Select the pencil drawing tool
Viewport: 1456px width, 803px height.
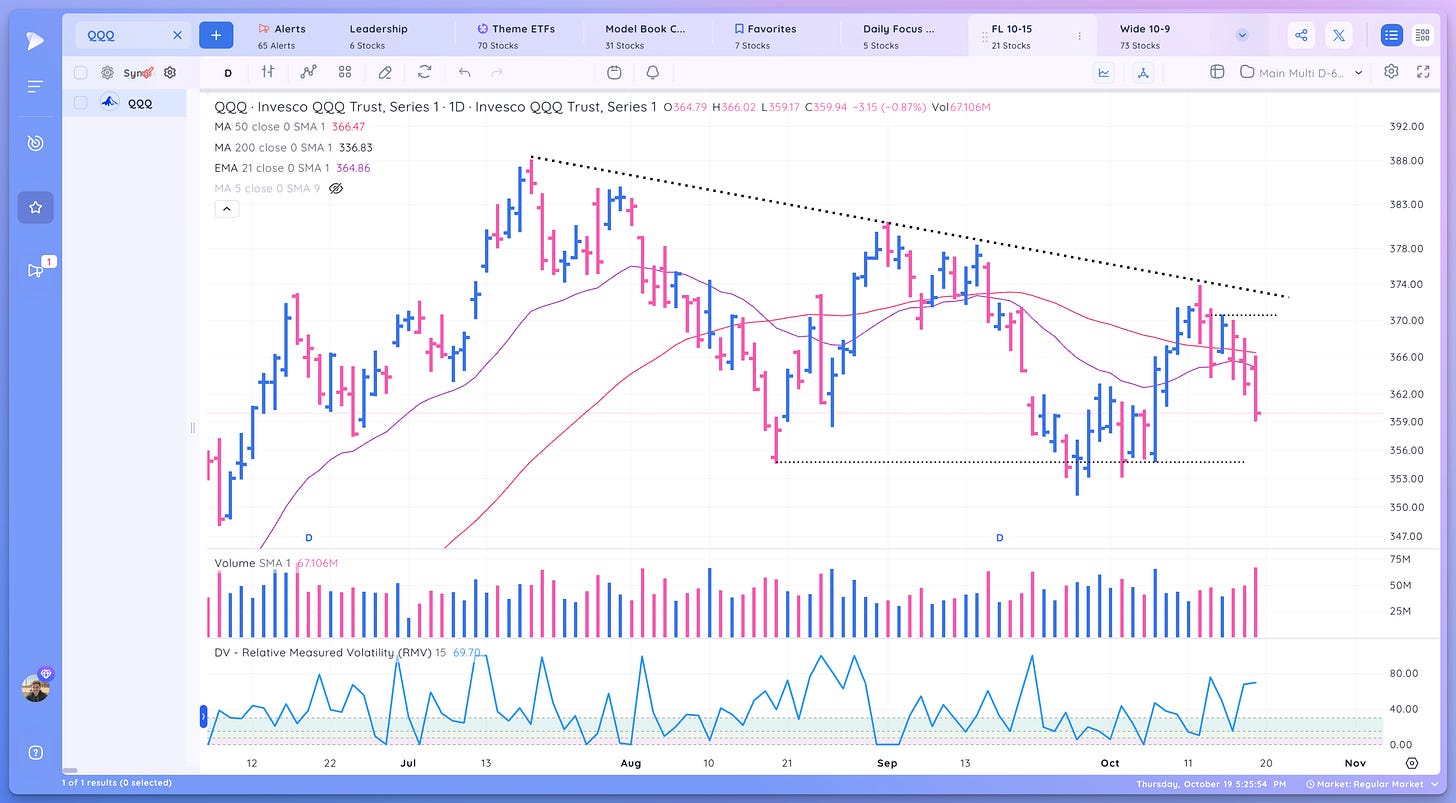point(385,72)
